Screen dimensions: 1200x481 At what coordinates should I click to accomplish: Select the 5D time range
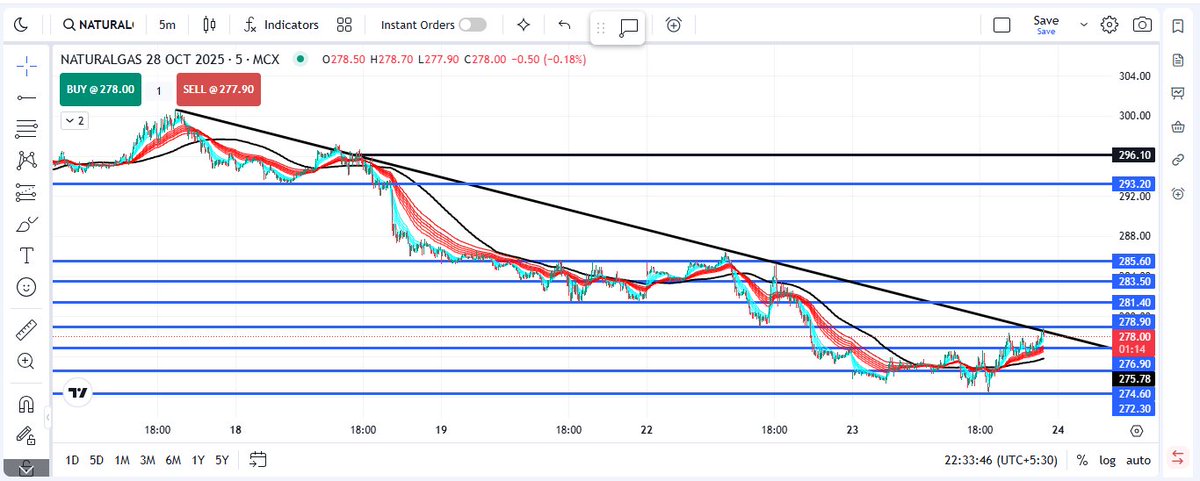pos(97,460)
